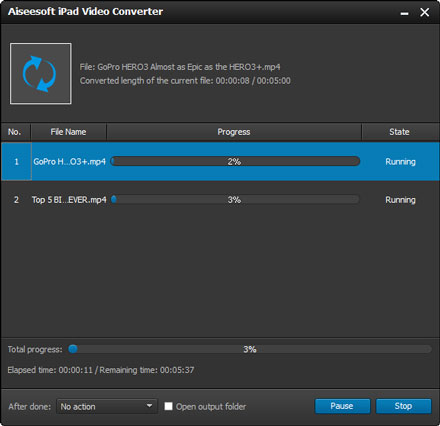The image size is (440, 426).
Task: Click the Progress column header
Action: click(x=234, y=132)
